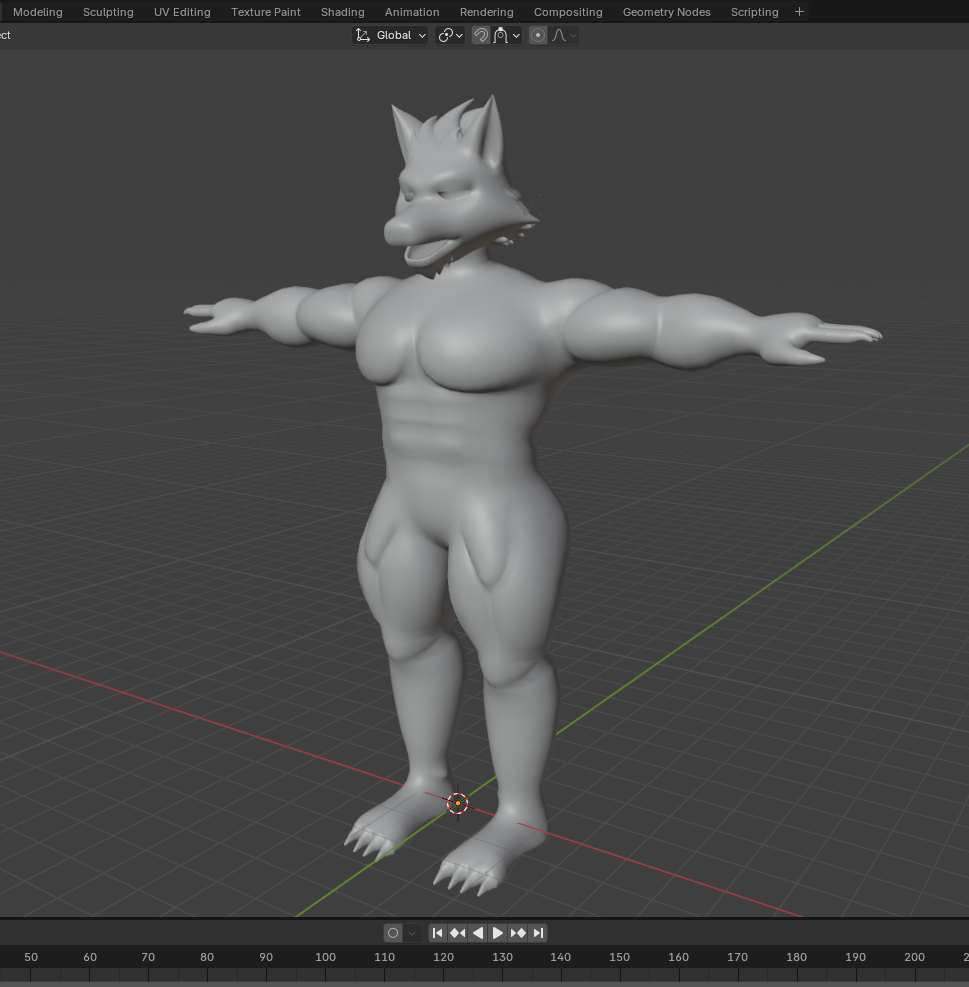The width and height of the screenshot is (969, 987).
Task: Jump to previous keyframe
Action: [458, 933]
